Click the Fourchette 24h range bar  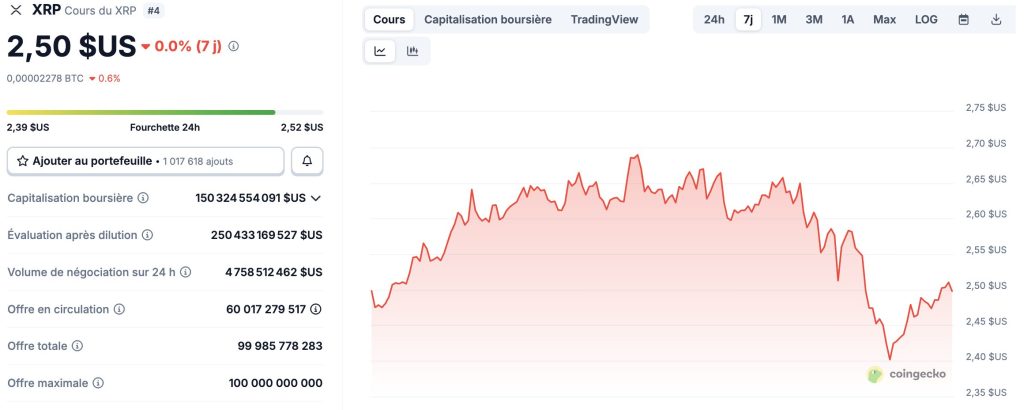point(164,112)
